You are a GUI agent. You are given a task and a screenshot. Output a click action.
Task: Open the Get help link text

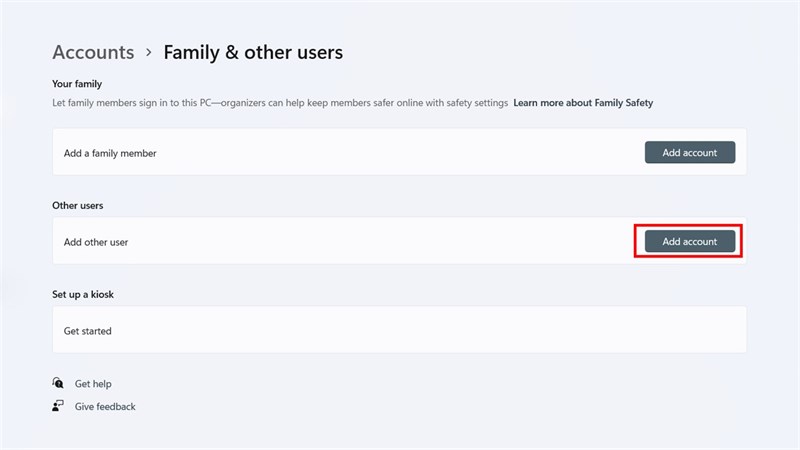tap(93, 384)
